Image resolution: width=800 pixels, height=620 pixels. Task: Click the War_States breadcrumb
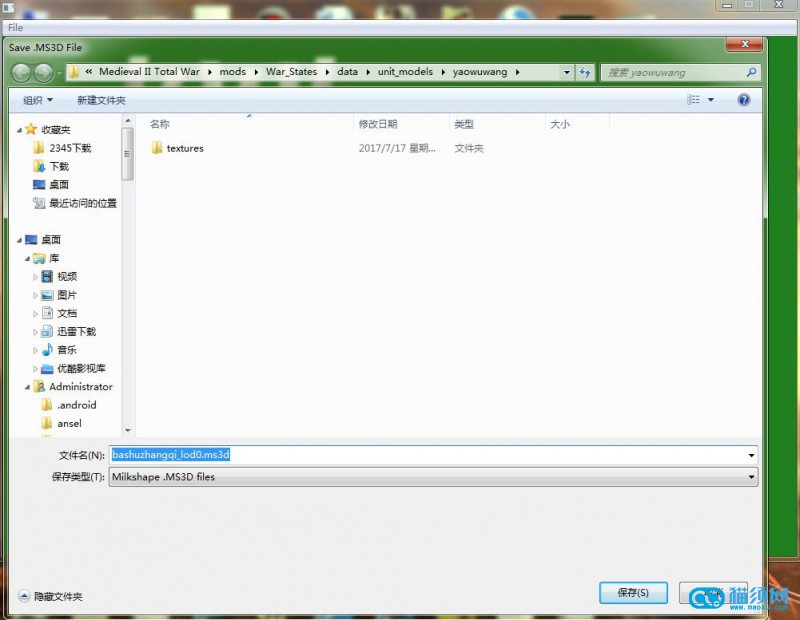pos(291,72)
